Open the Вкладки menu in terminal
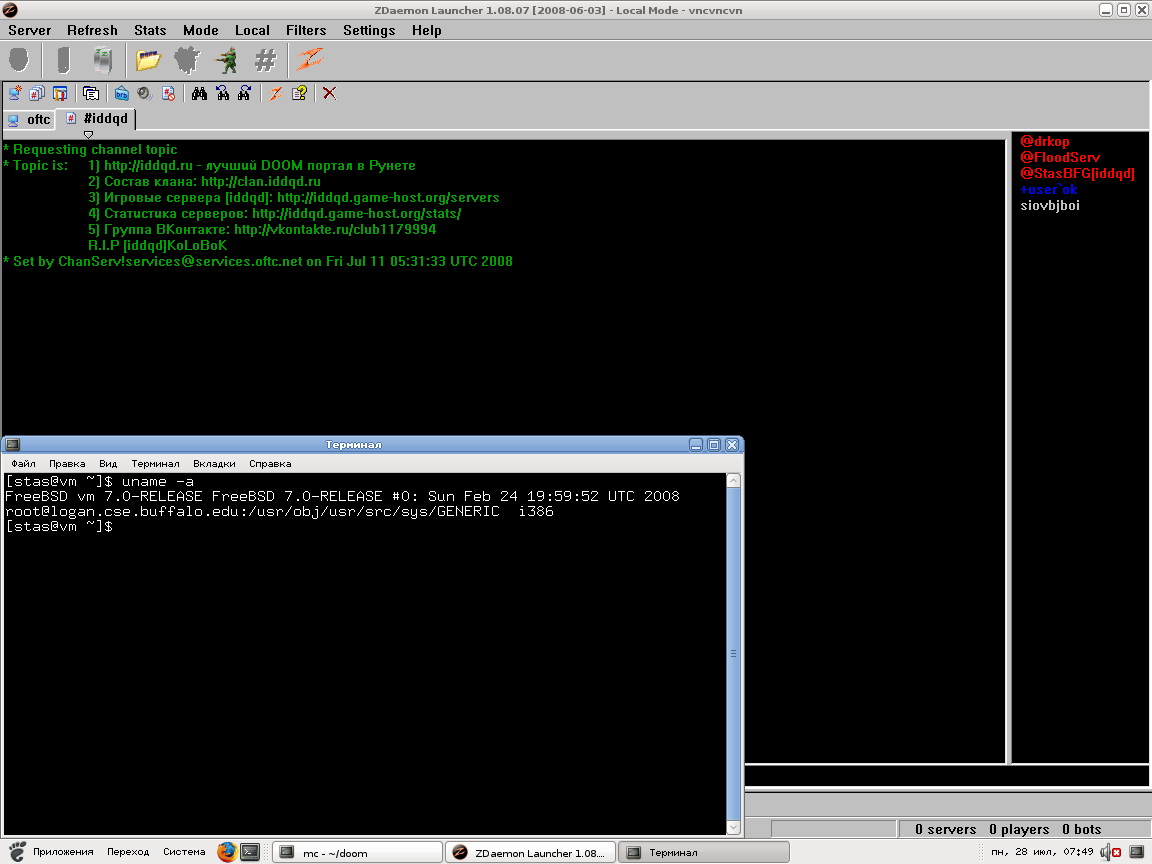Viewport: 1152px width, 864px height. coord(214,464)
